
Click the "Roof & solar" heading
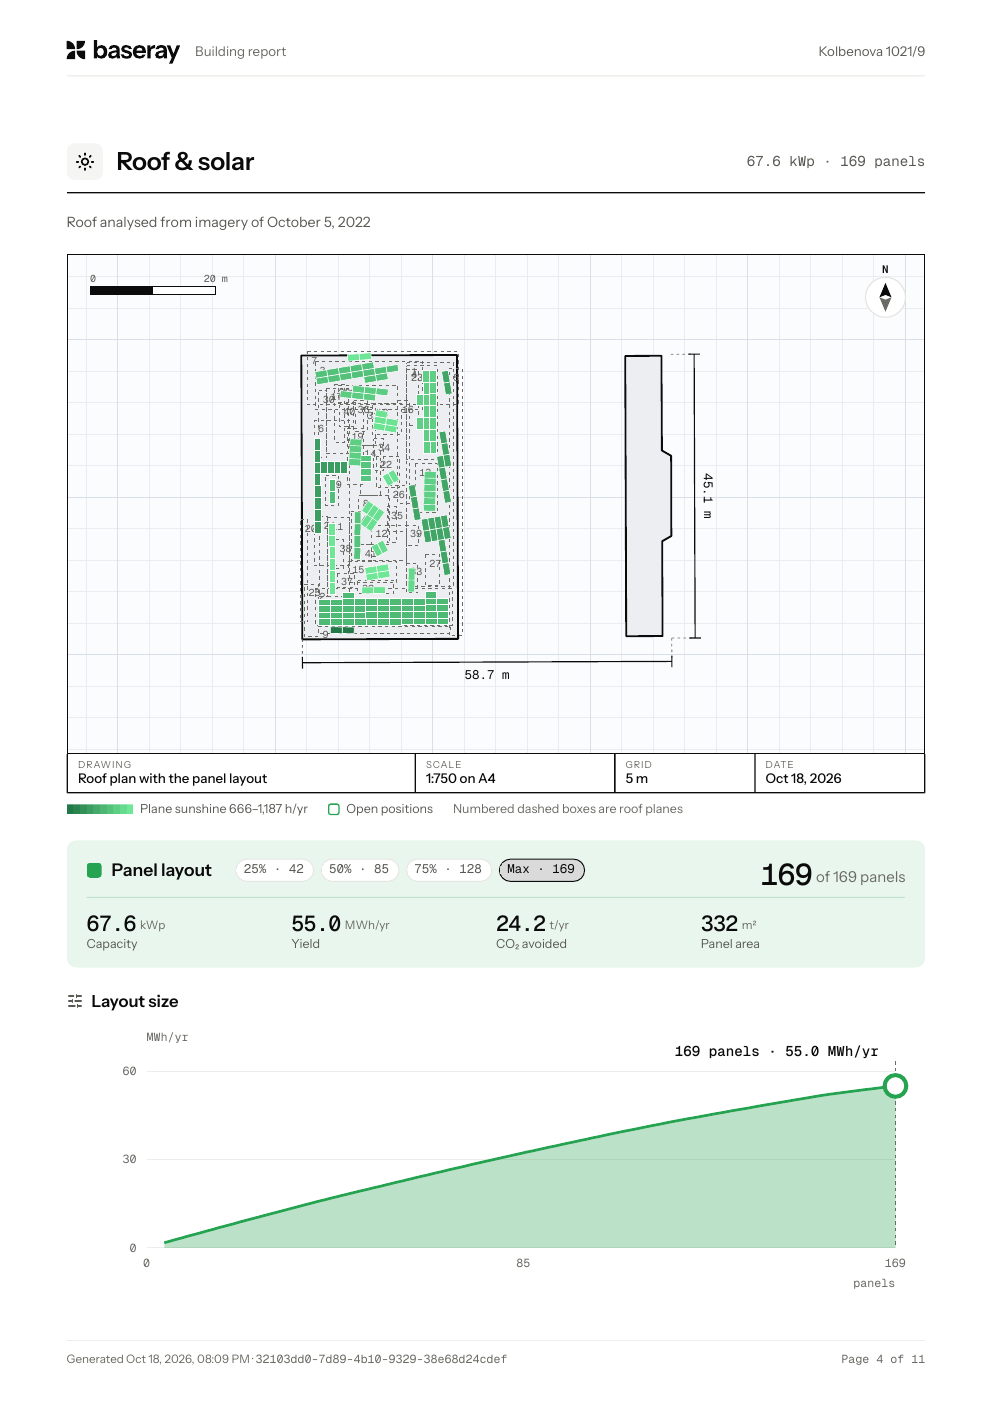[185, 161]
